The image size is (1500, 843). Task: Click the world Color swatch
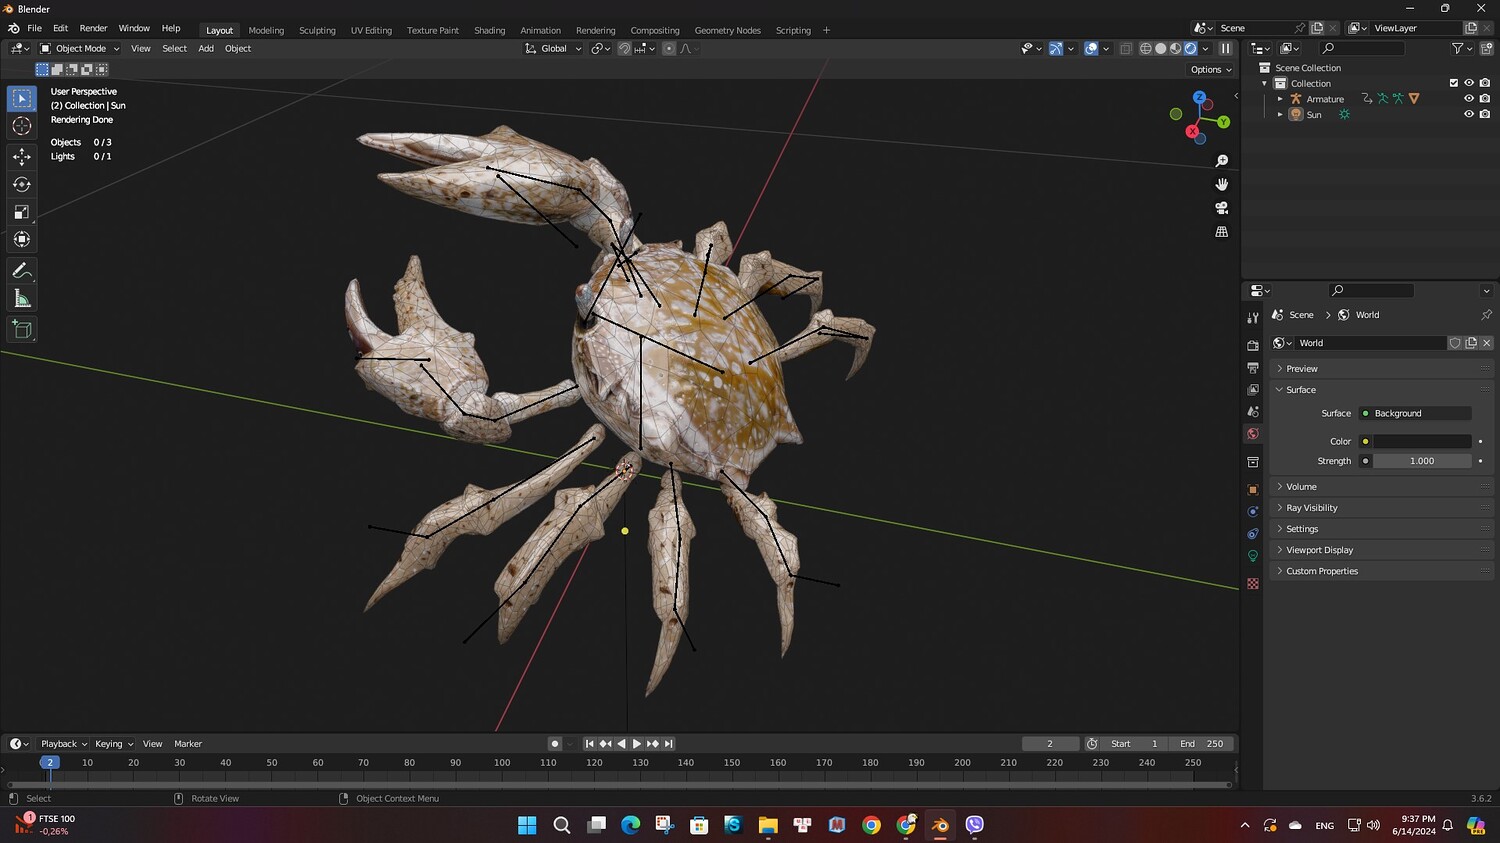1421,441
